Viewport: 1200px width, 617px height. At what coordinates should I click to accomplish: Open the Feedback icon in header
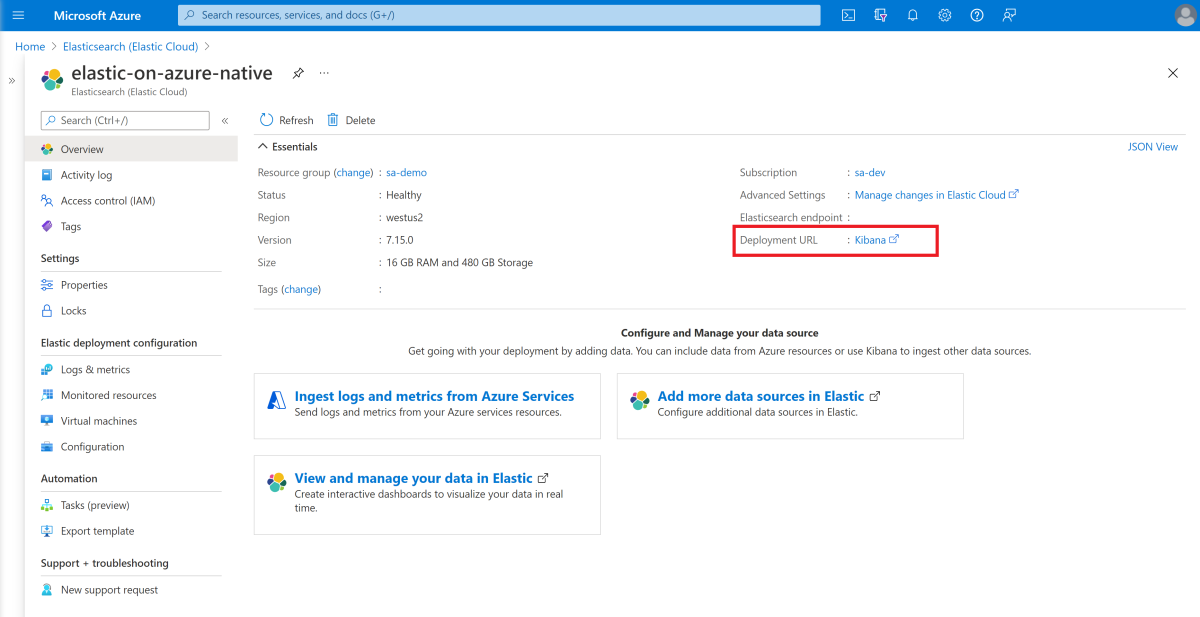pos(1009,15)
